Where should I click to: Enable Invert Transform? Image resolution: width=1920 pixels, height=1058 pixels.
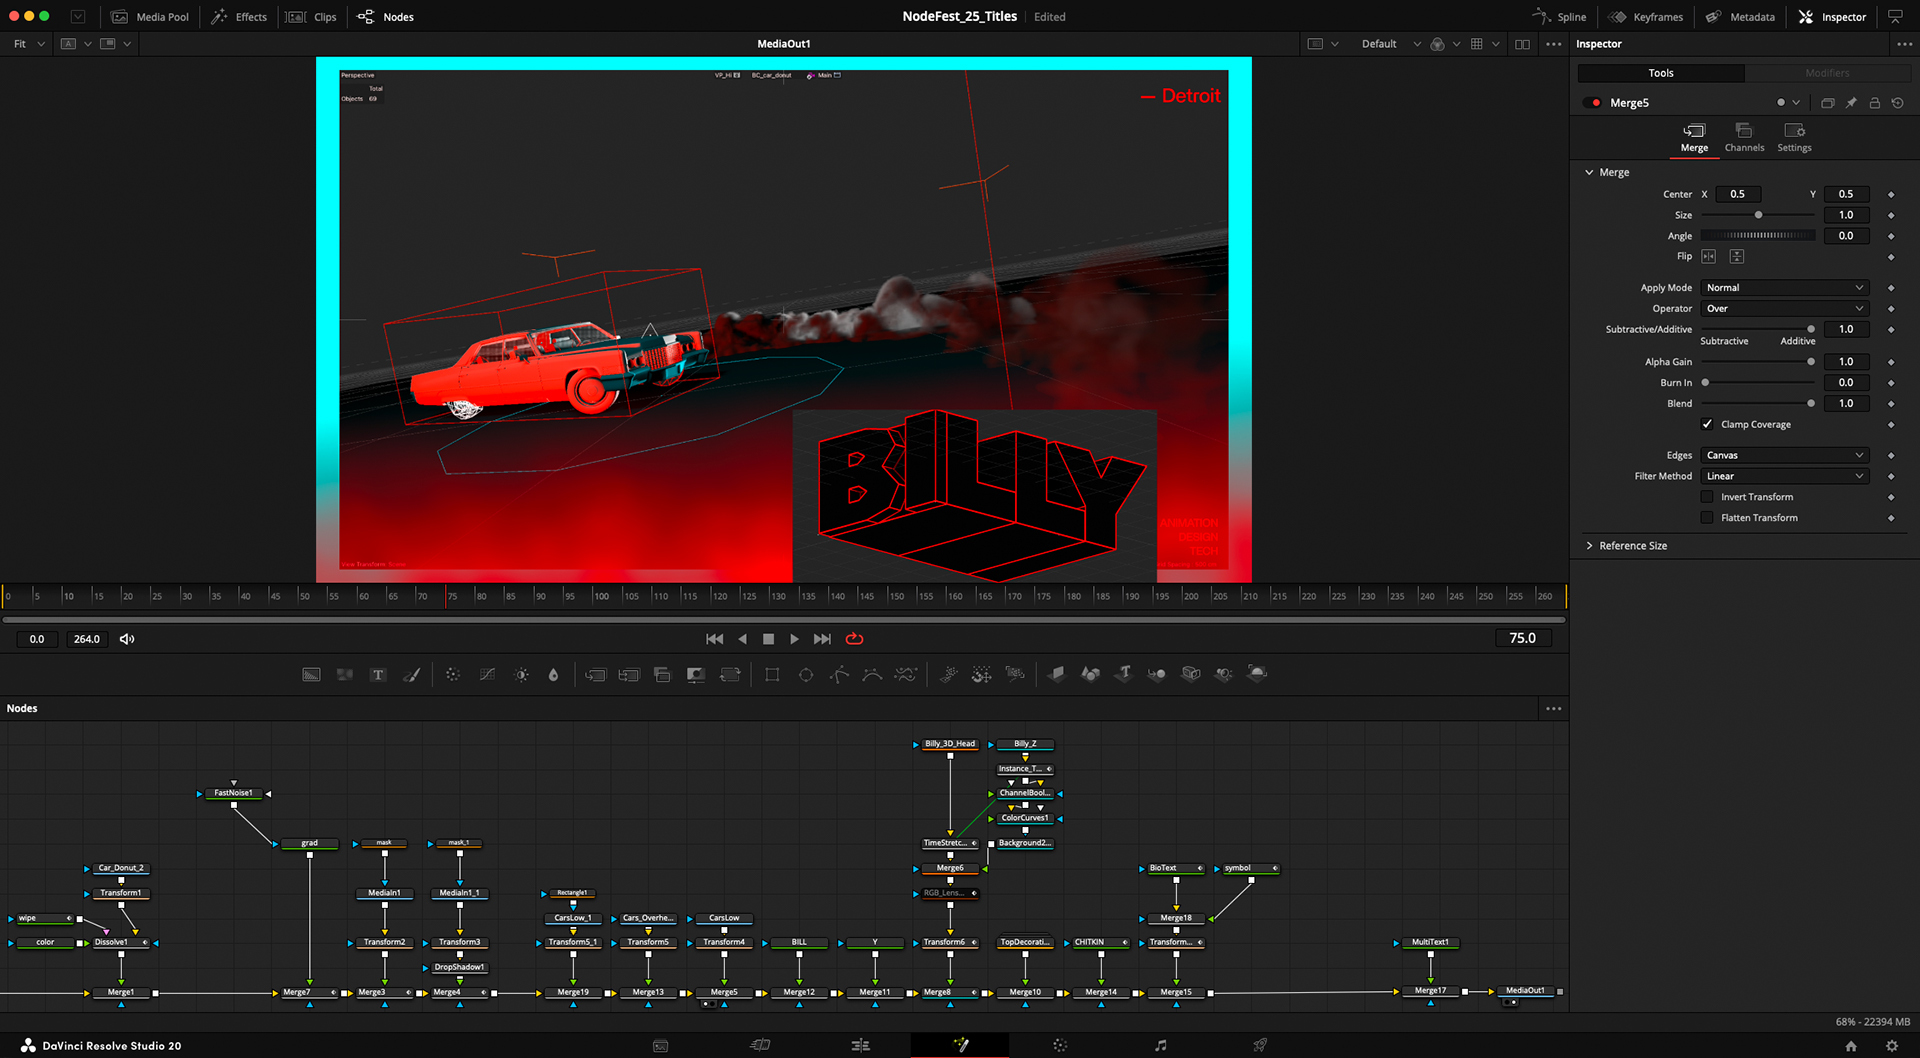pos(1708,497)
